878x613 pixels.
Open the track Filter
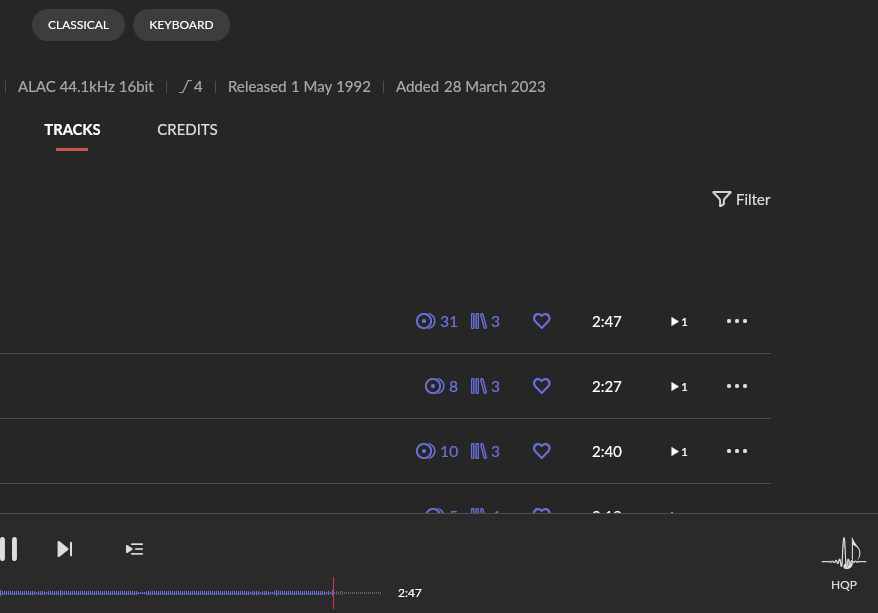pos(741,199)
